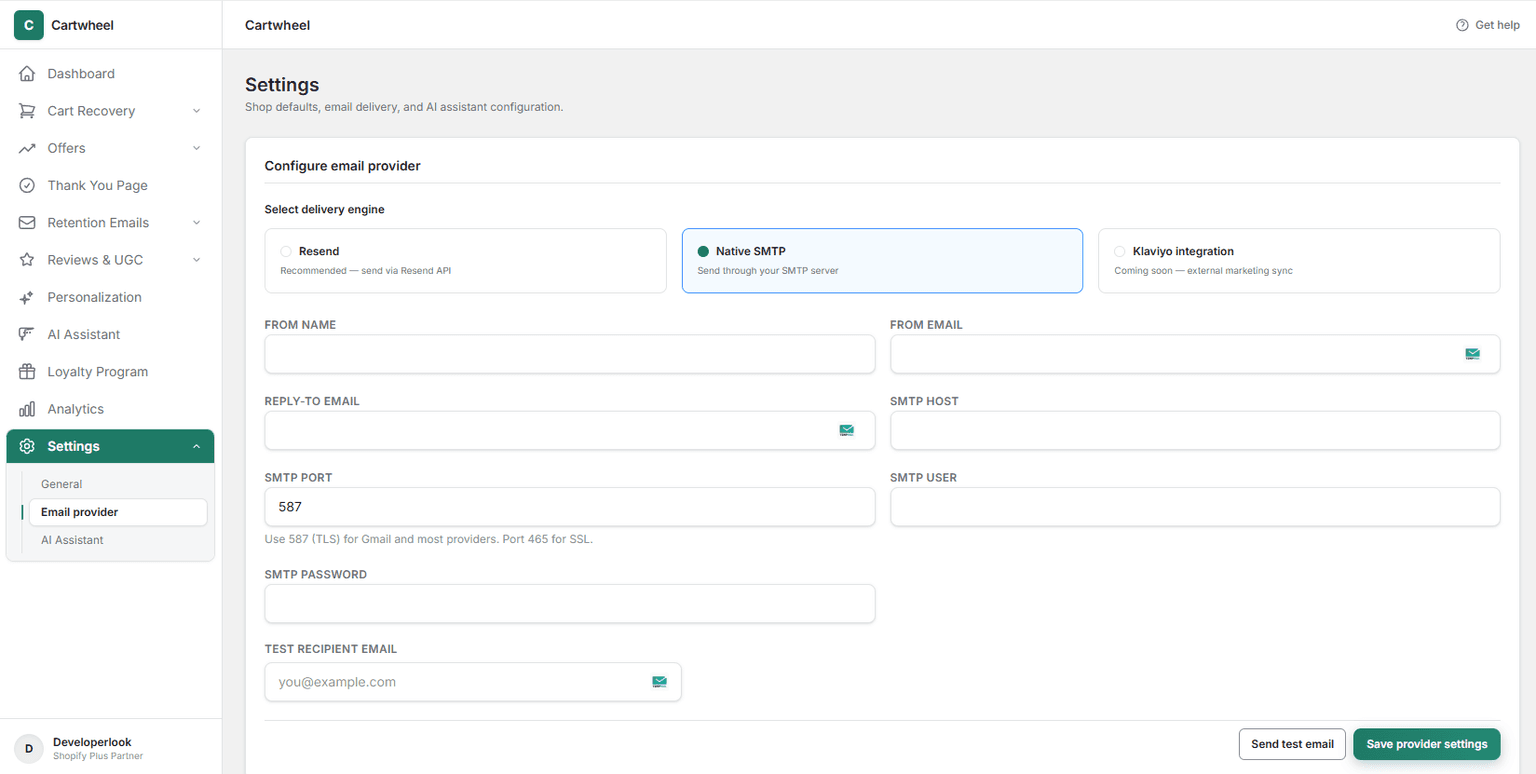Click the Cart Recovery cart icon
Image resolution: width=1536 pixels, height=774 pixels.
coord(27,111)
